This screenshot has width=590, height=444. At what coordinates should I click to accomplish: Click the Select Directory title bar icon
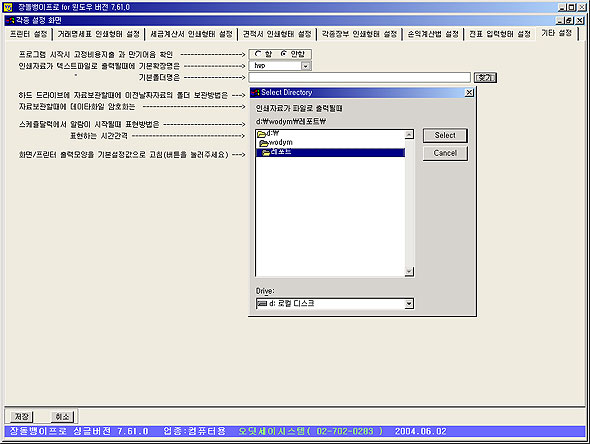(x=255, y=93)
